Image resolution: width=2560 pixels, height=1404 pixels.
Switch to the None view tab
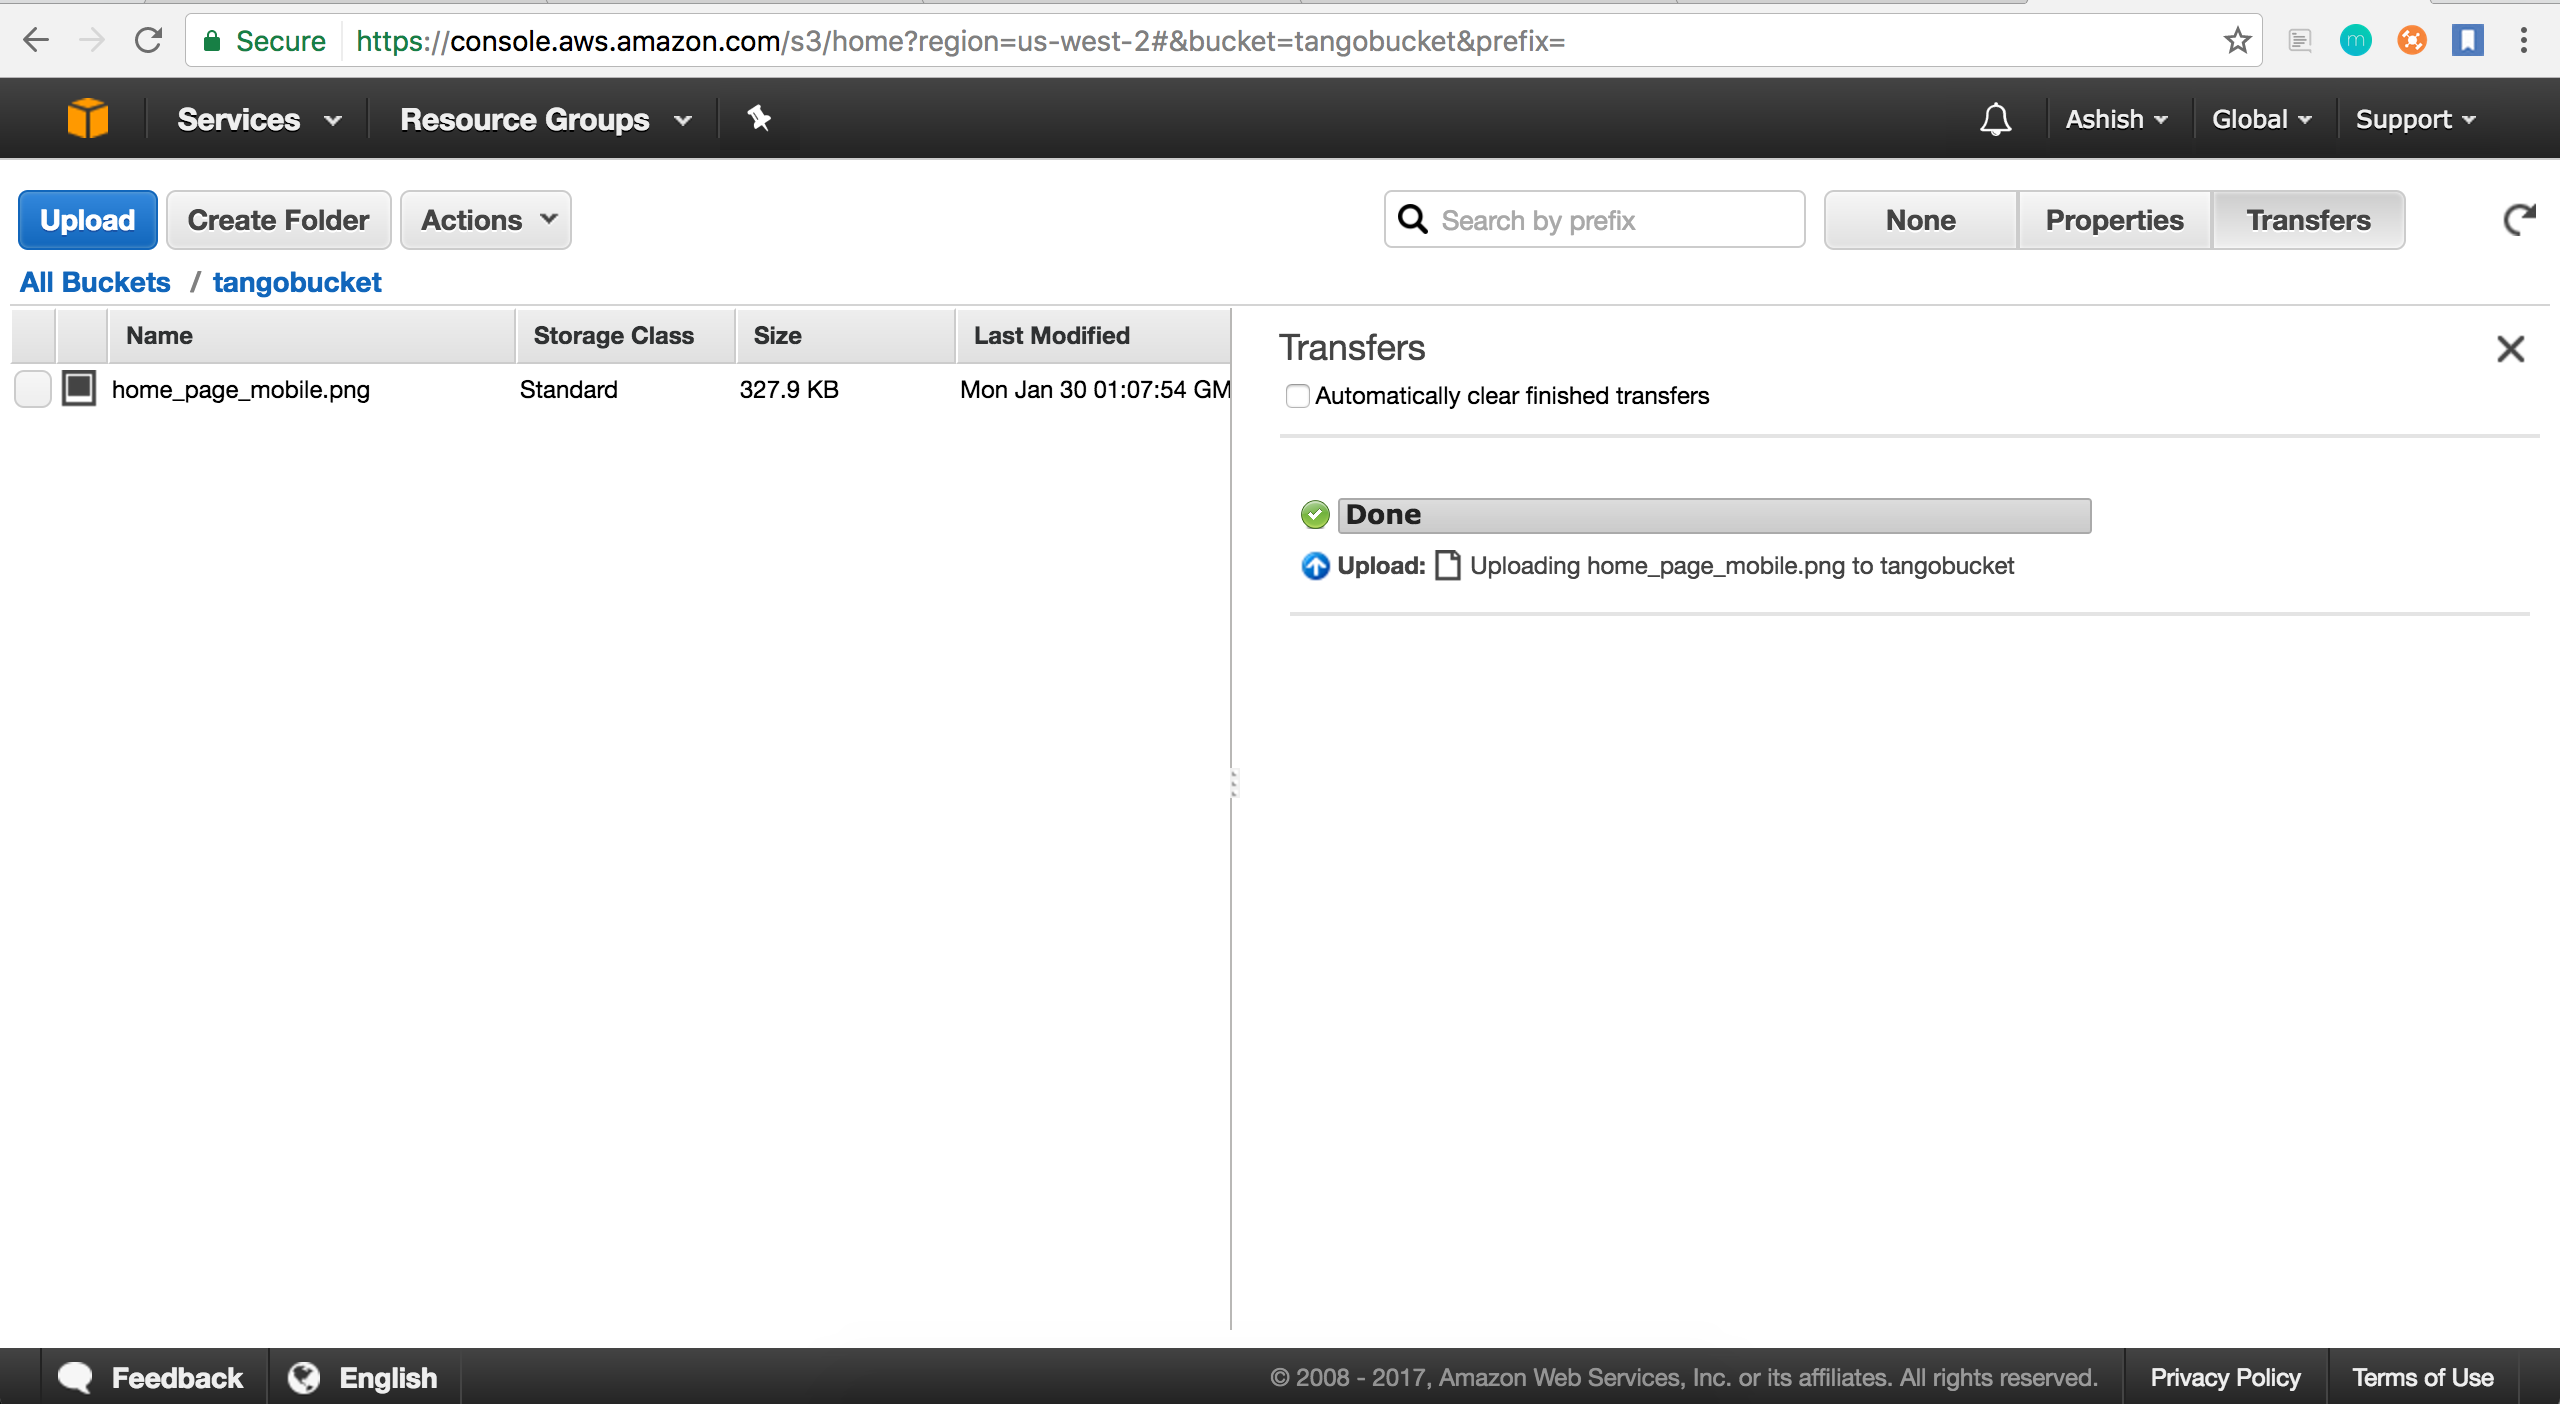(x=1920, y=220)
